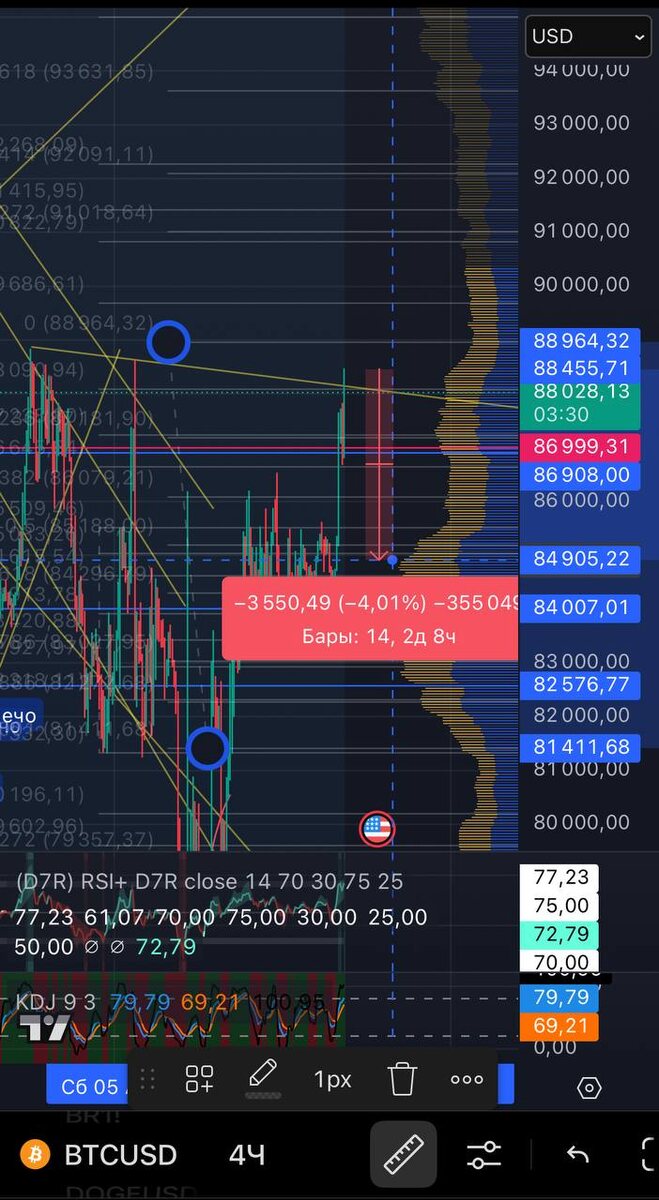Click the orange KDJ 69,21 scale label

click(x=560, y=1026)
